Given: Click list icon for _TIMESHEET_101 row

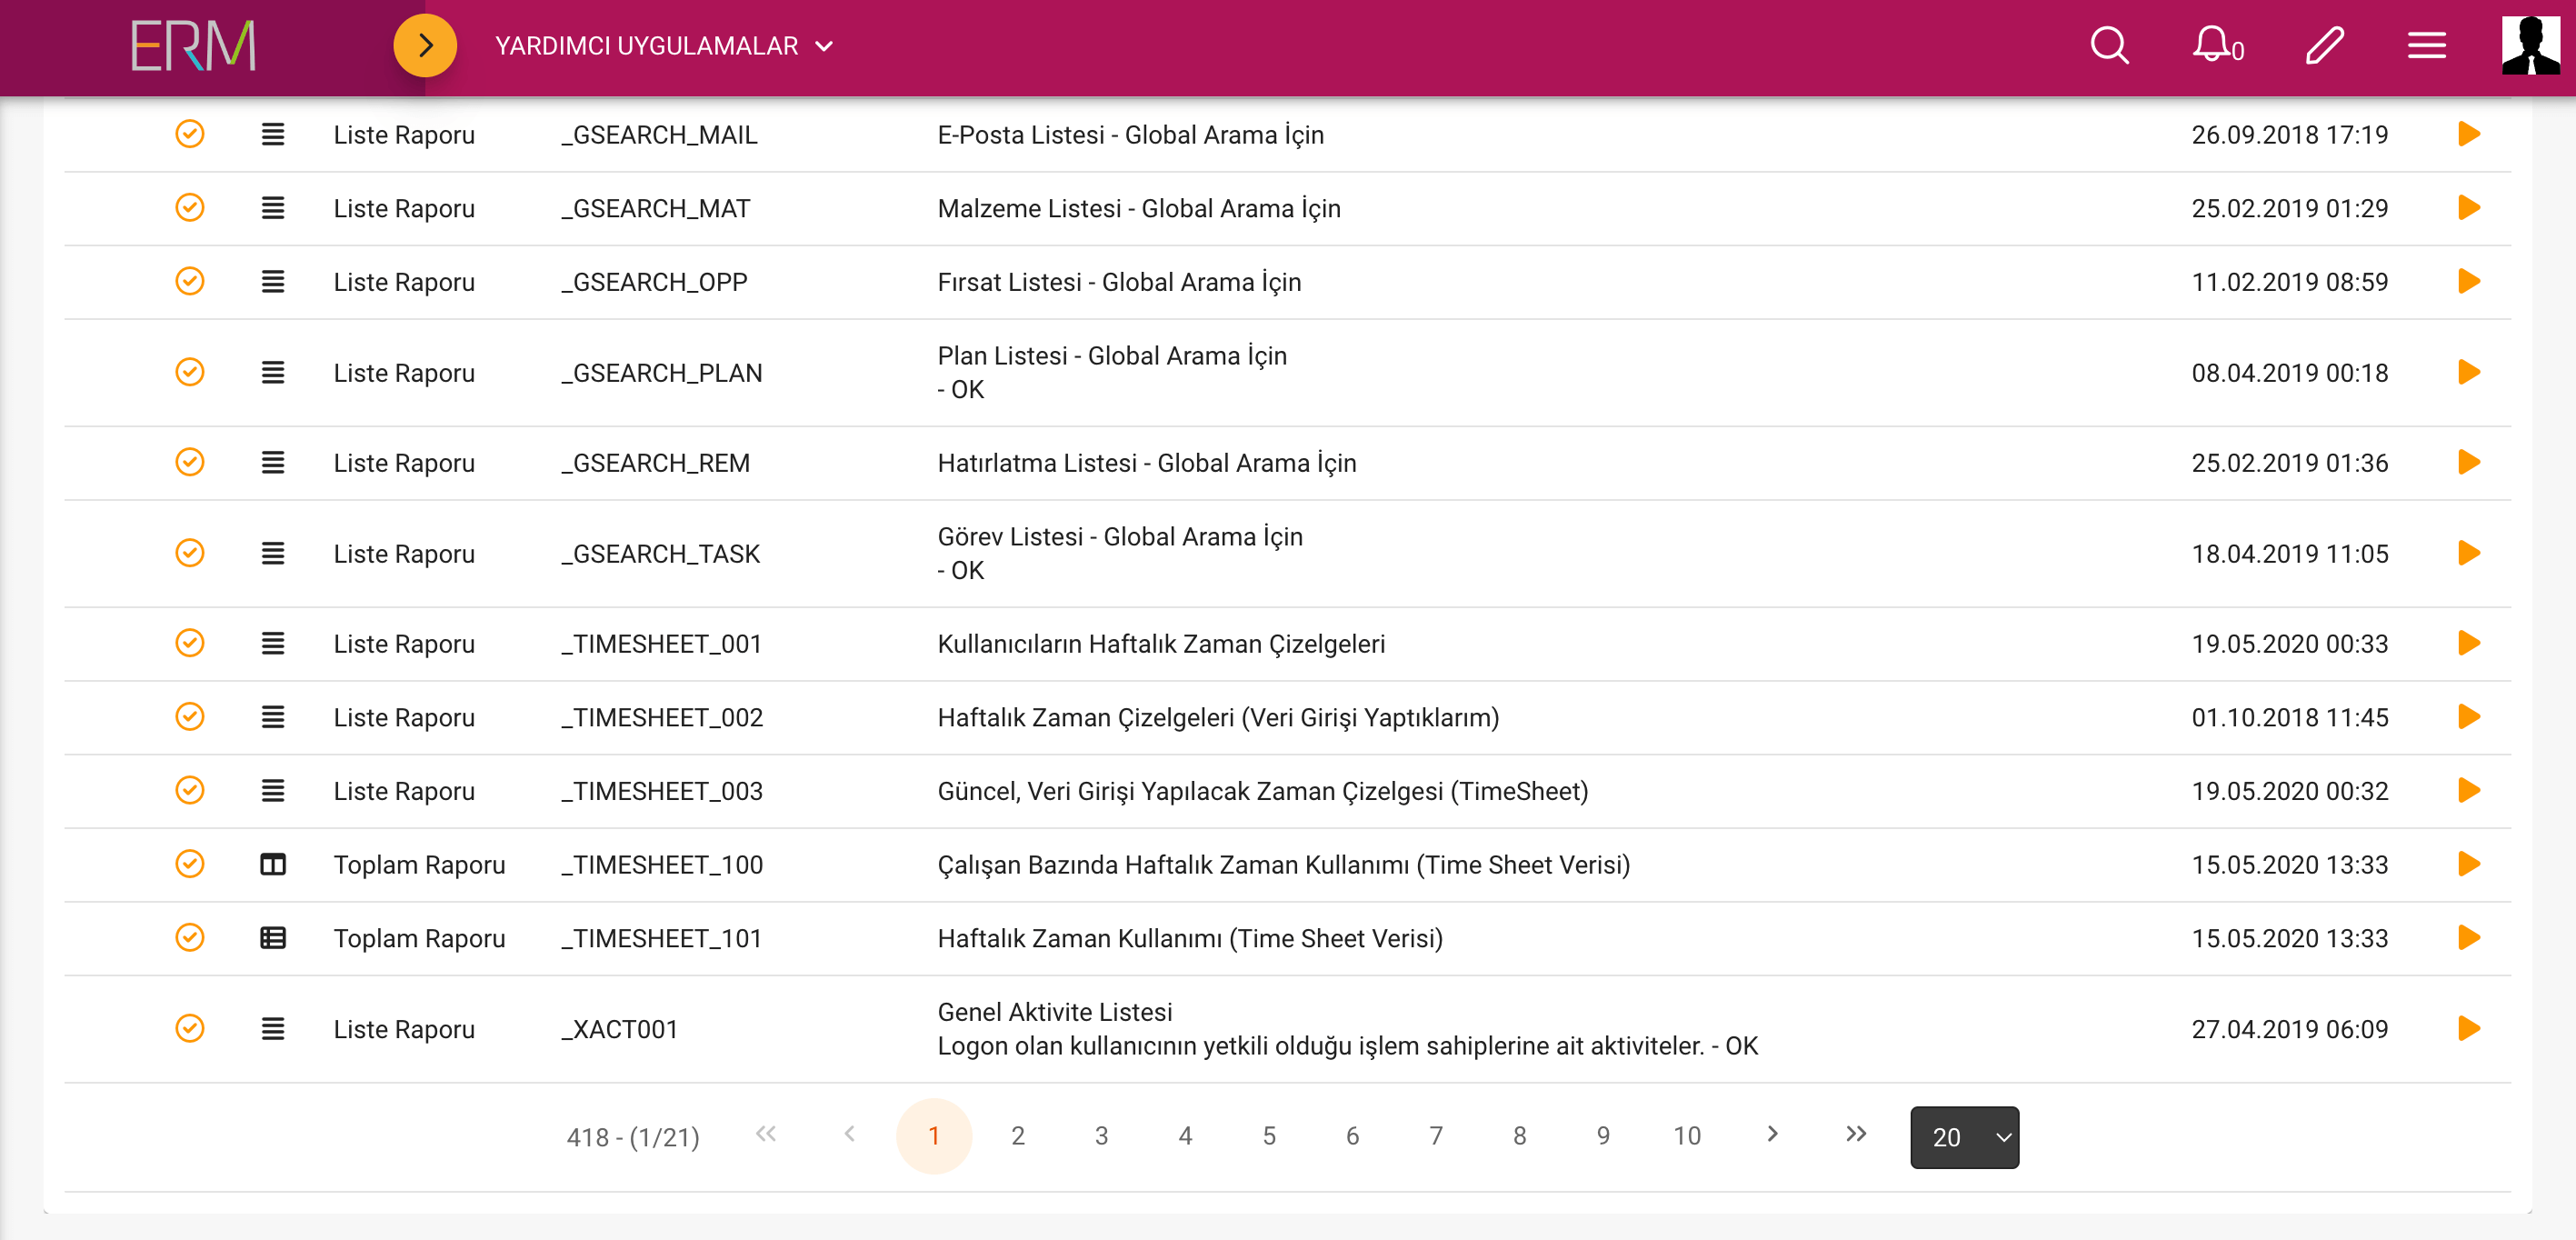Looking at the screenshot, I should [x=273, y=938].
